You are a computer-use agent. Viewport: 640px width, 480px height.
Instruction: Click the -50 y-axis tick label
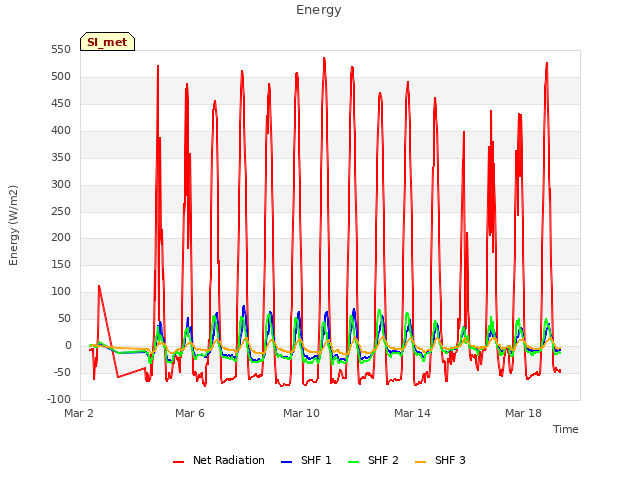point(62,372)
